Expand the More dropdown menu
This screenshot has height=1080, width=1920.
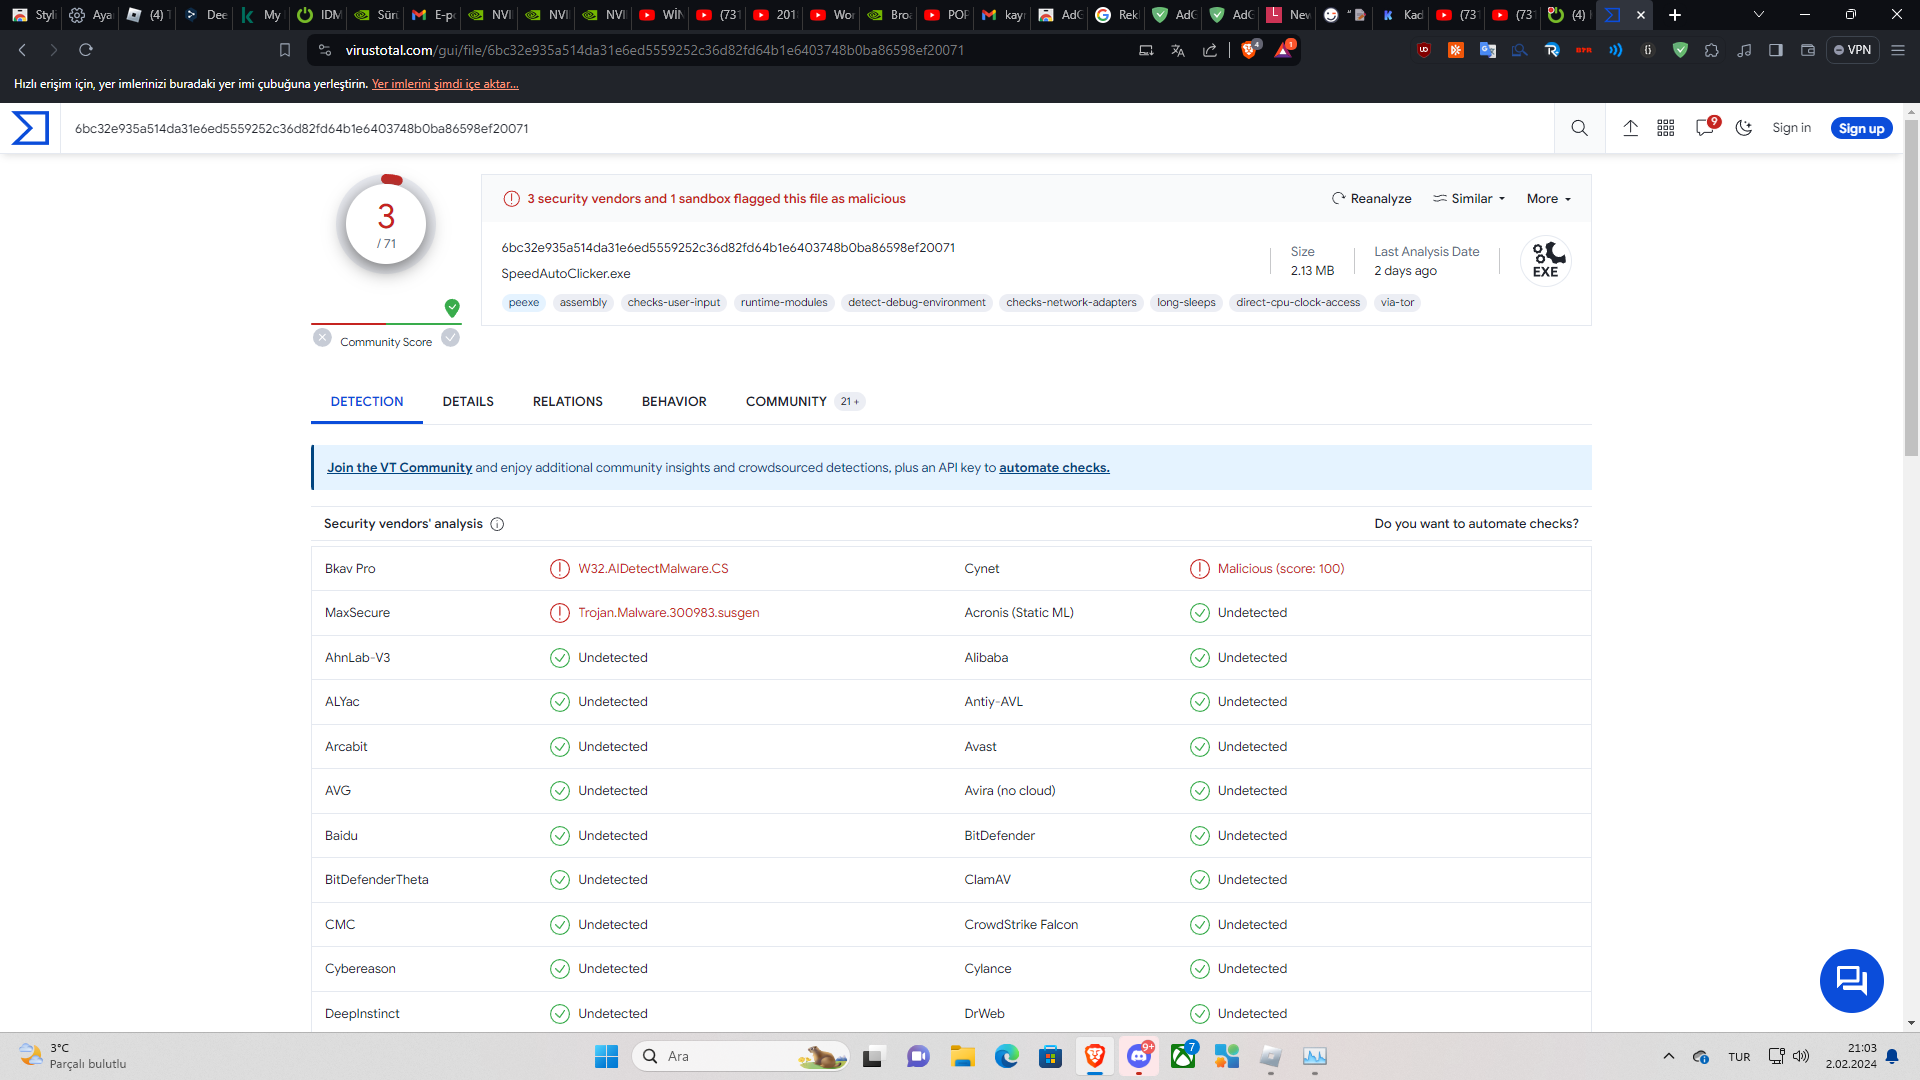(x=1548, y=199)
